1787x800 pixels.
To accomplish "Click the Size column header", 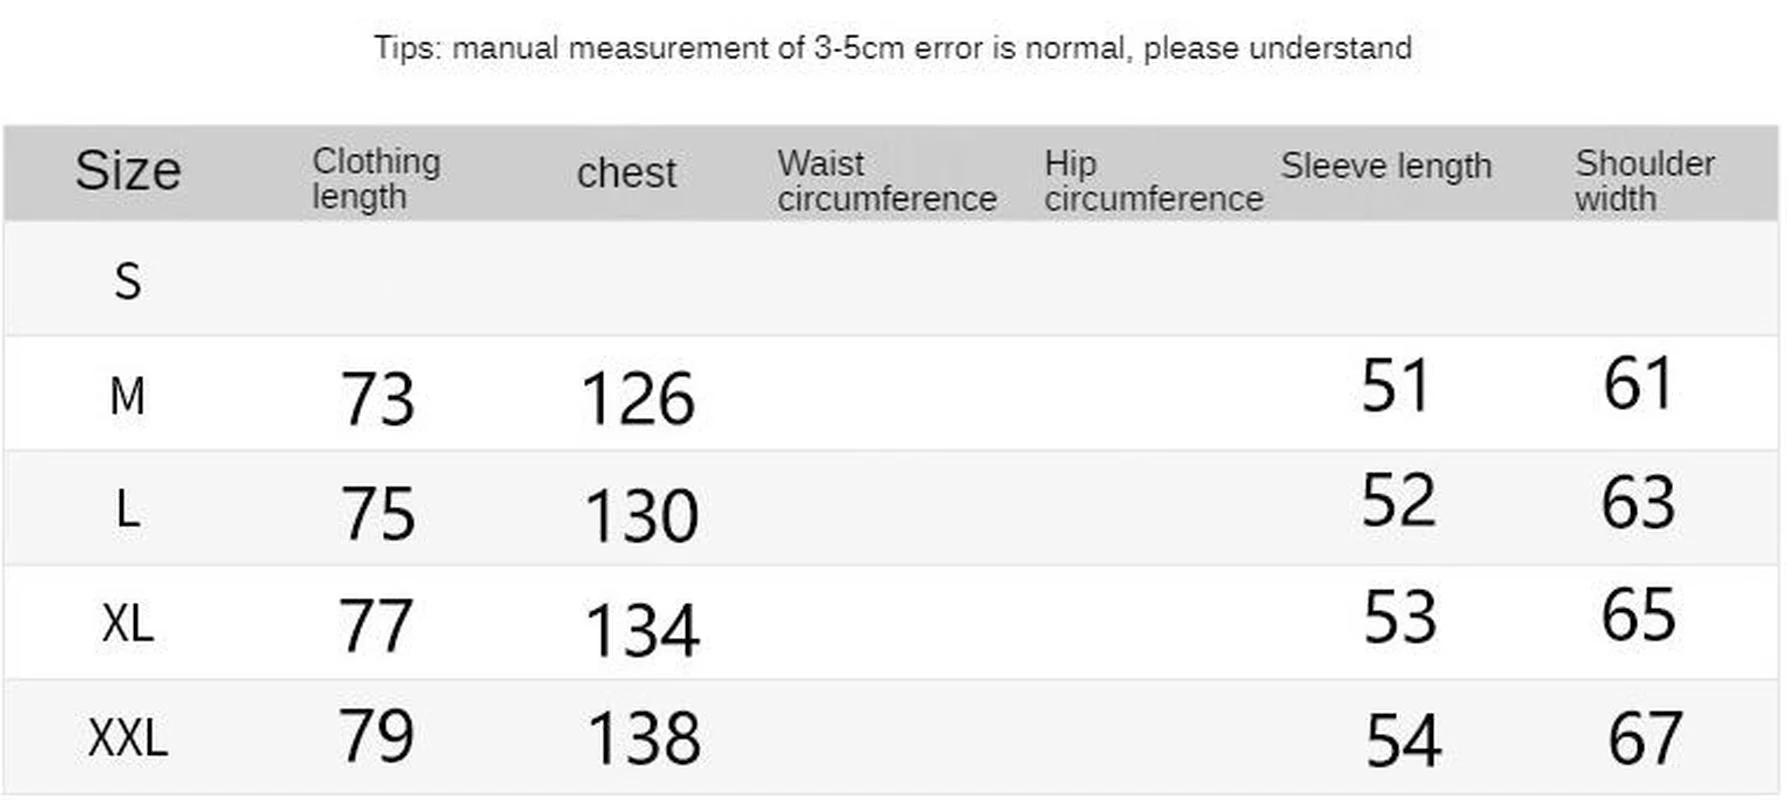I will [128, 171].
